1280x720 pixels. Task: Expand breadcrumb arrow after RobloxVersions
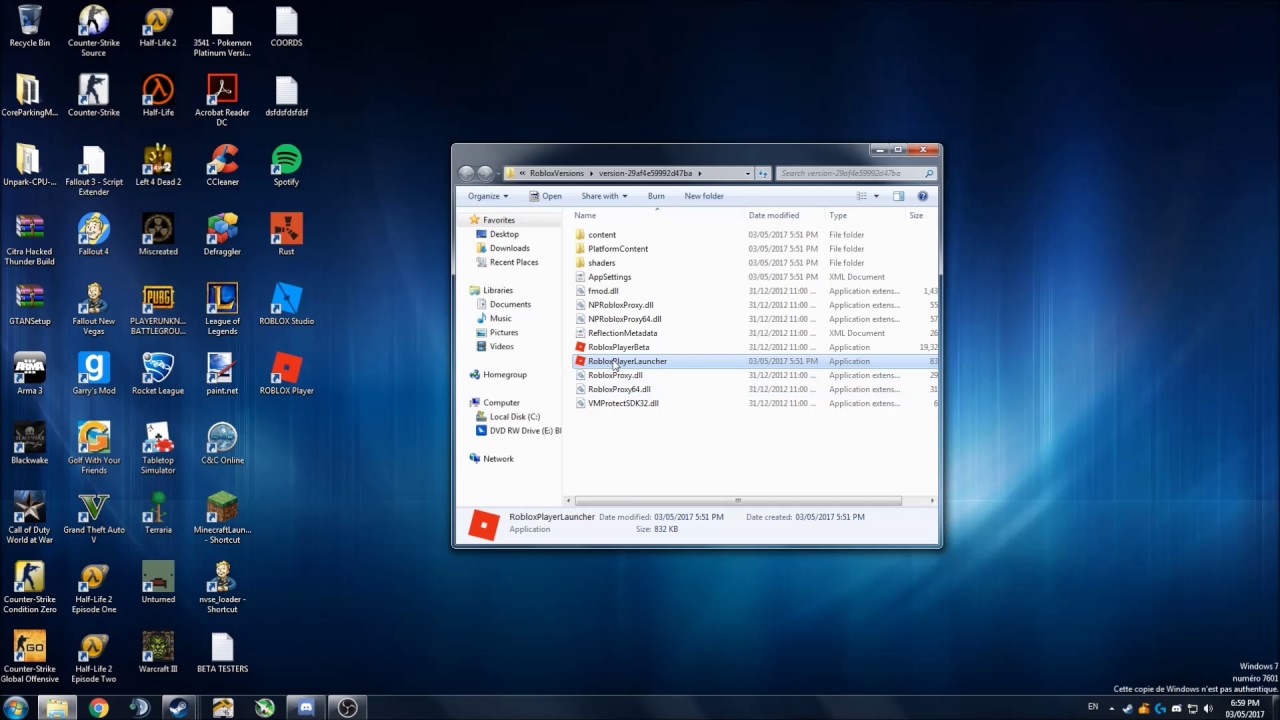point(591,173)
